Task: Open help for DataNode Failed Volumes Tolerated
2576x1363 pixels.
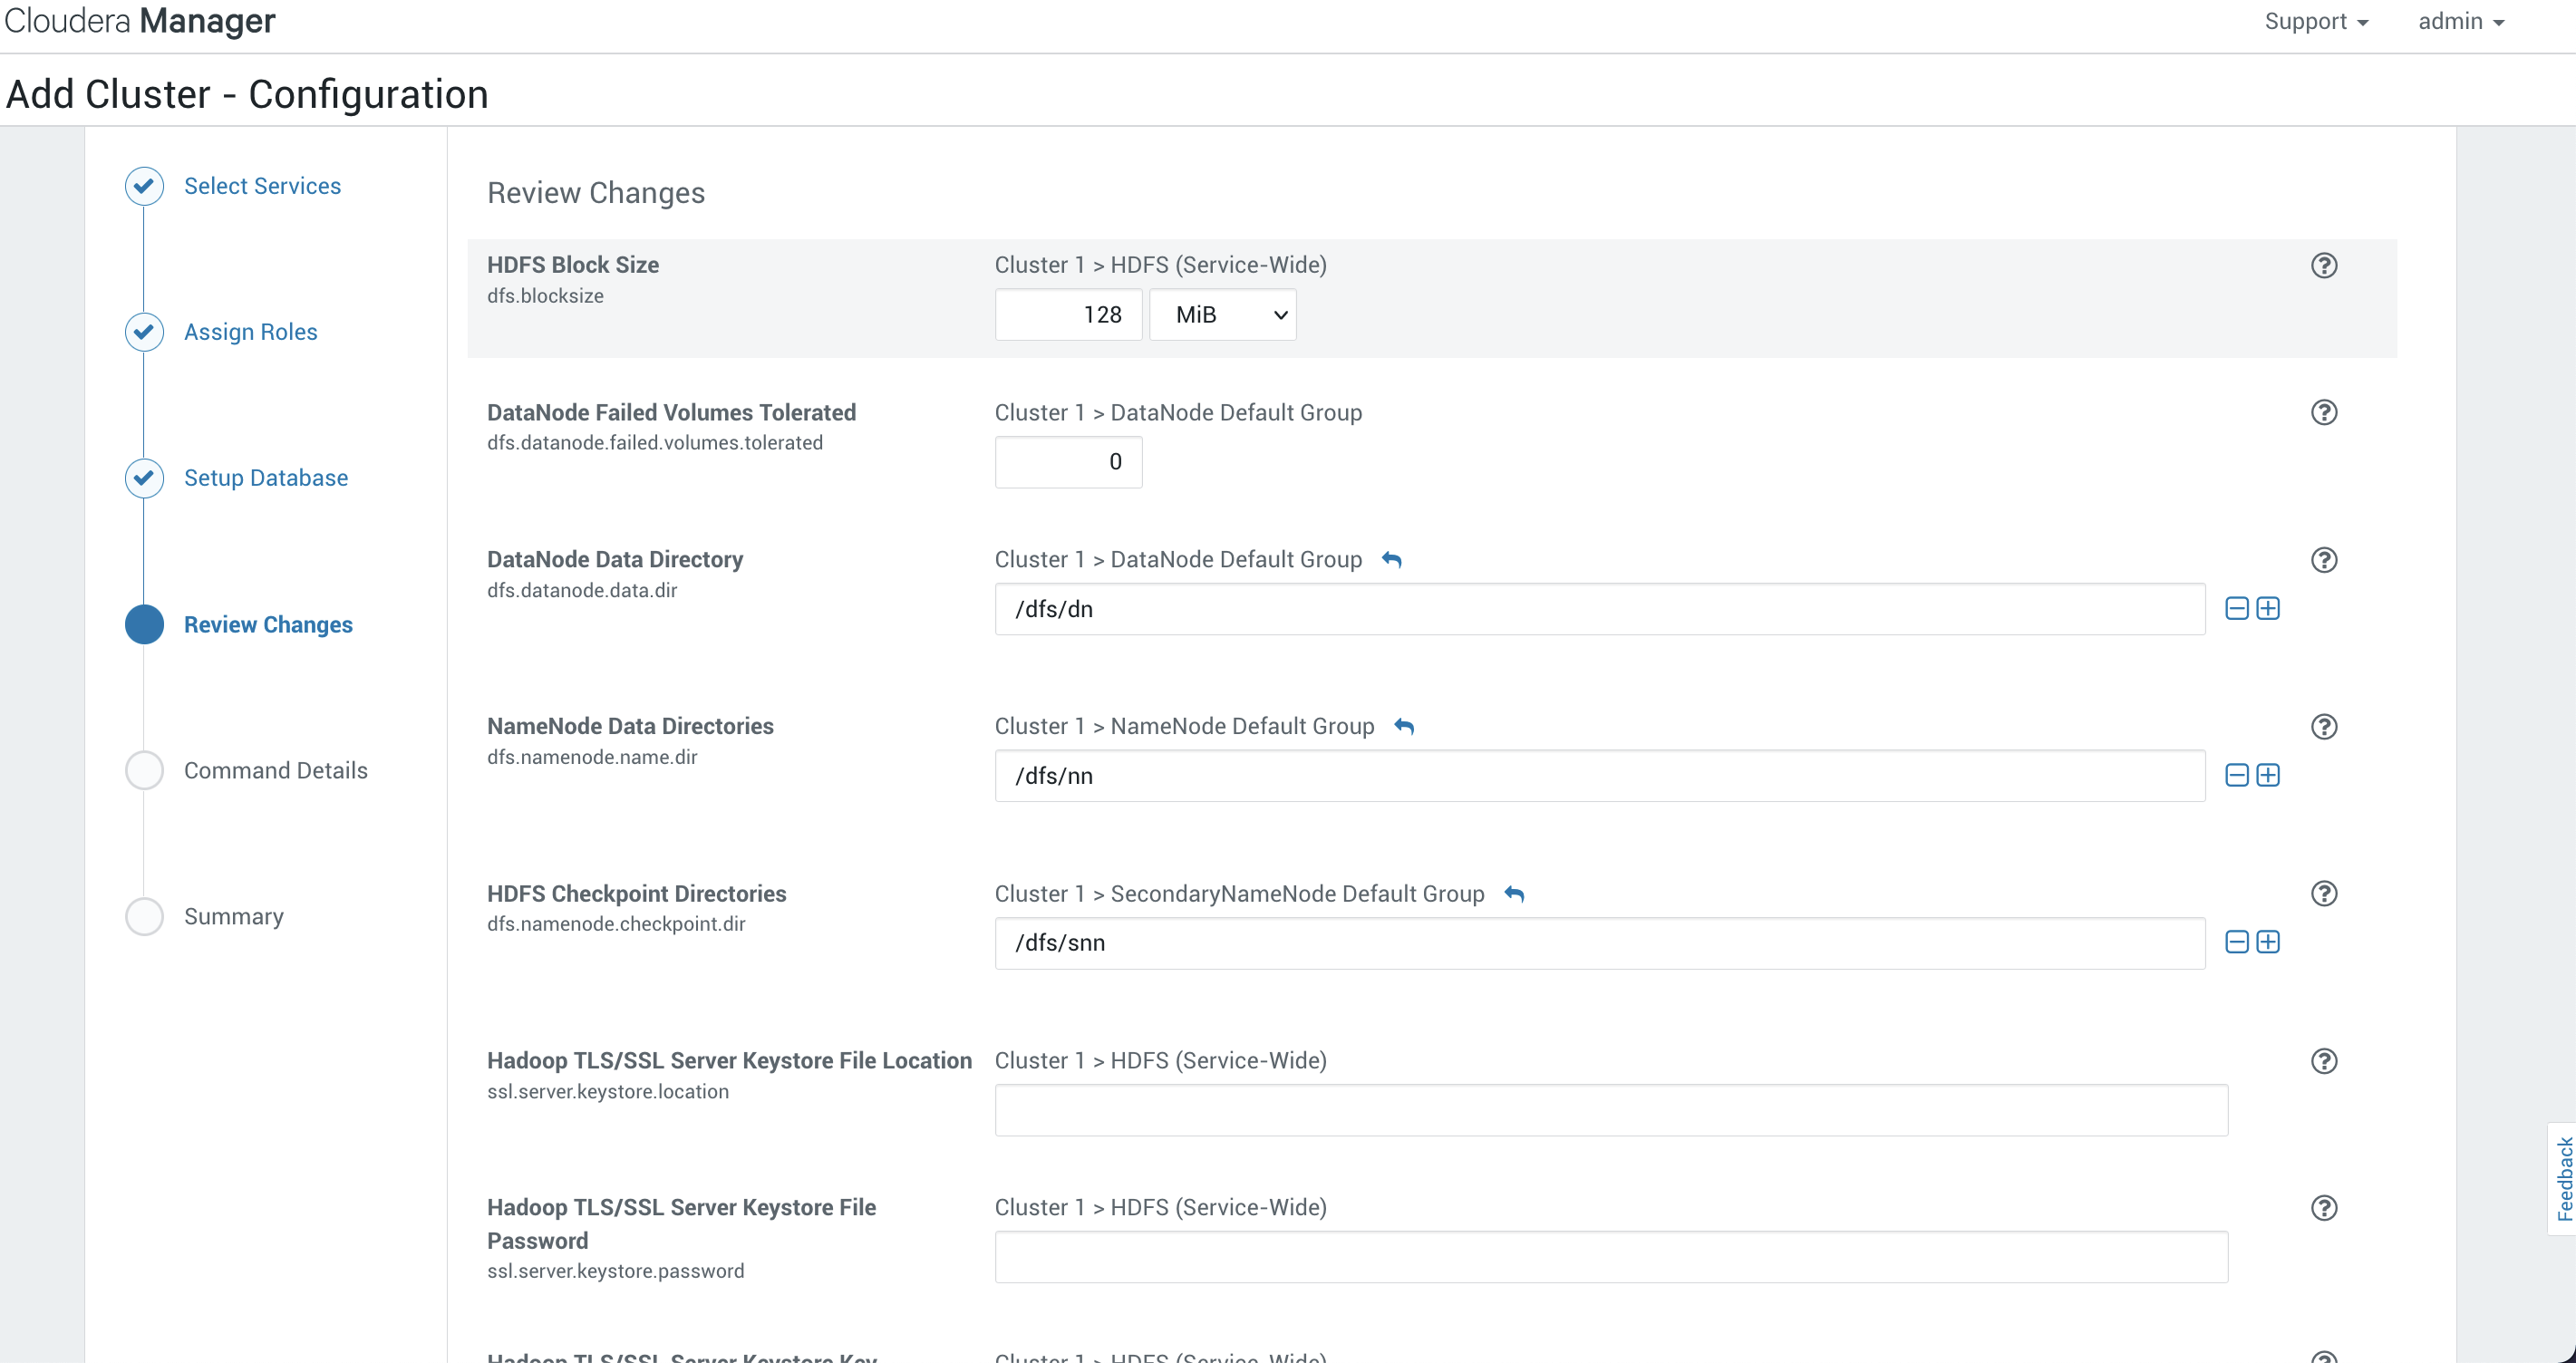Action: coord(2324,412)
